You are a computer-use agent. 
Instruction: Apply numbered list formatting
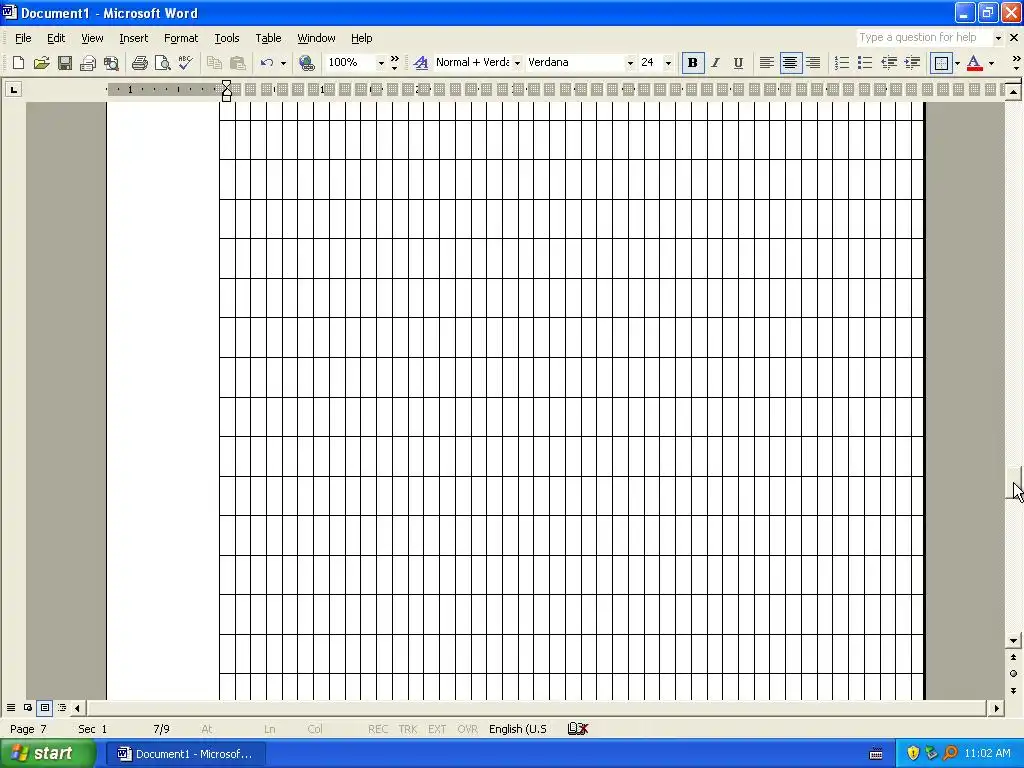point(842,63)
